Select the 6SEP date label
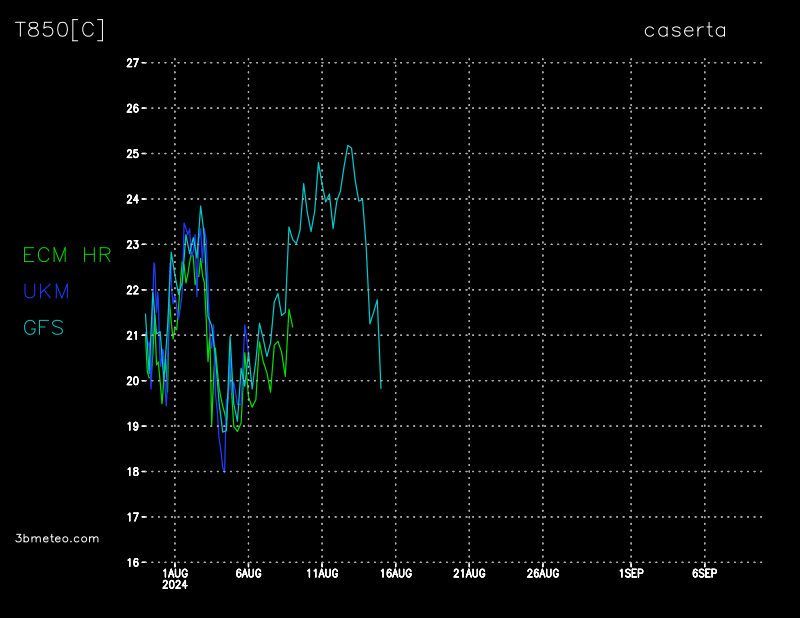Viewport: 800px width, 618px height. (x=704, y=573)
